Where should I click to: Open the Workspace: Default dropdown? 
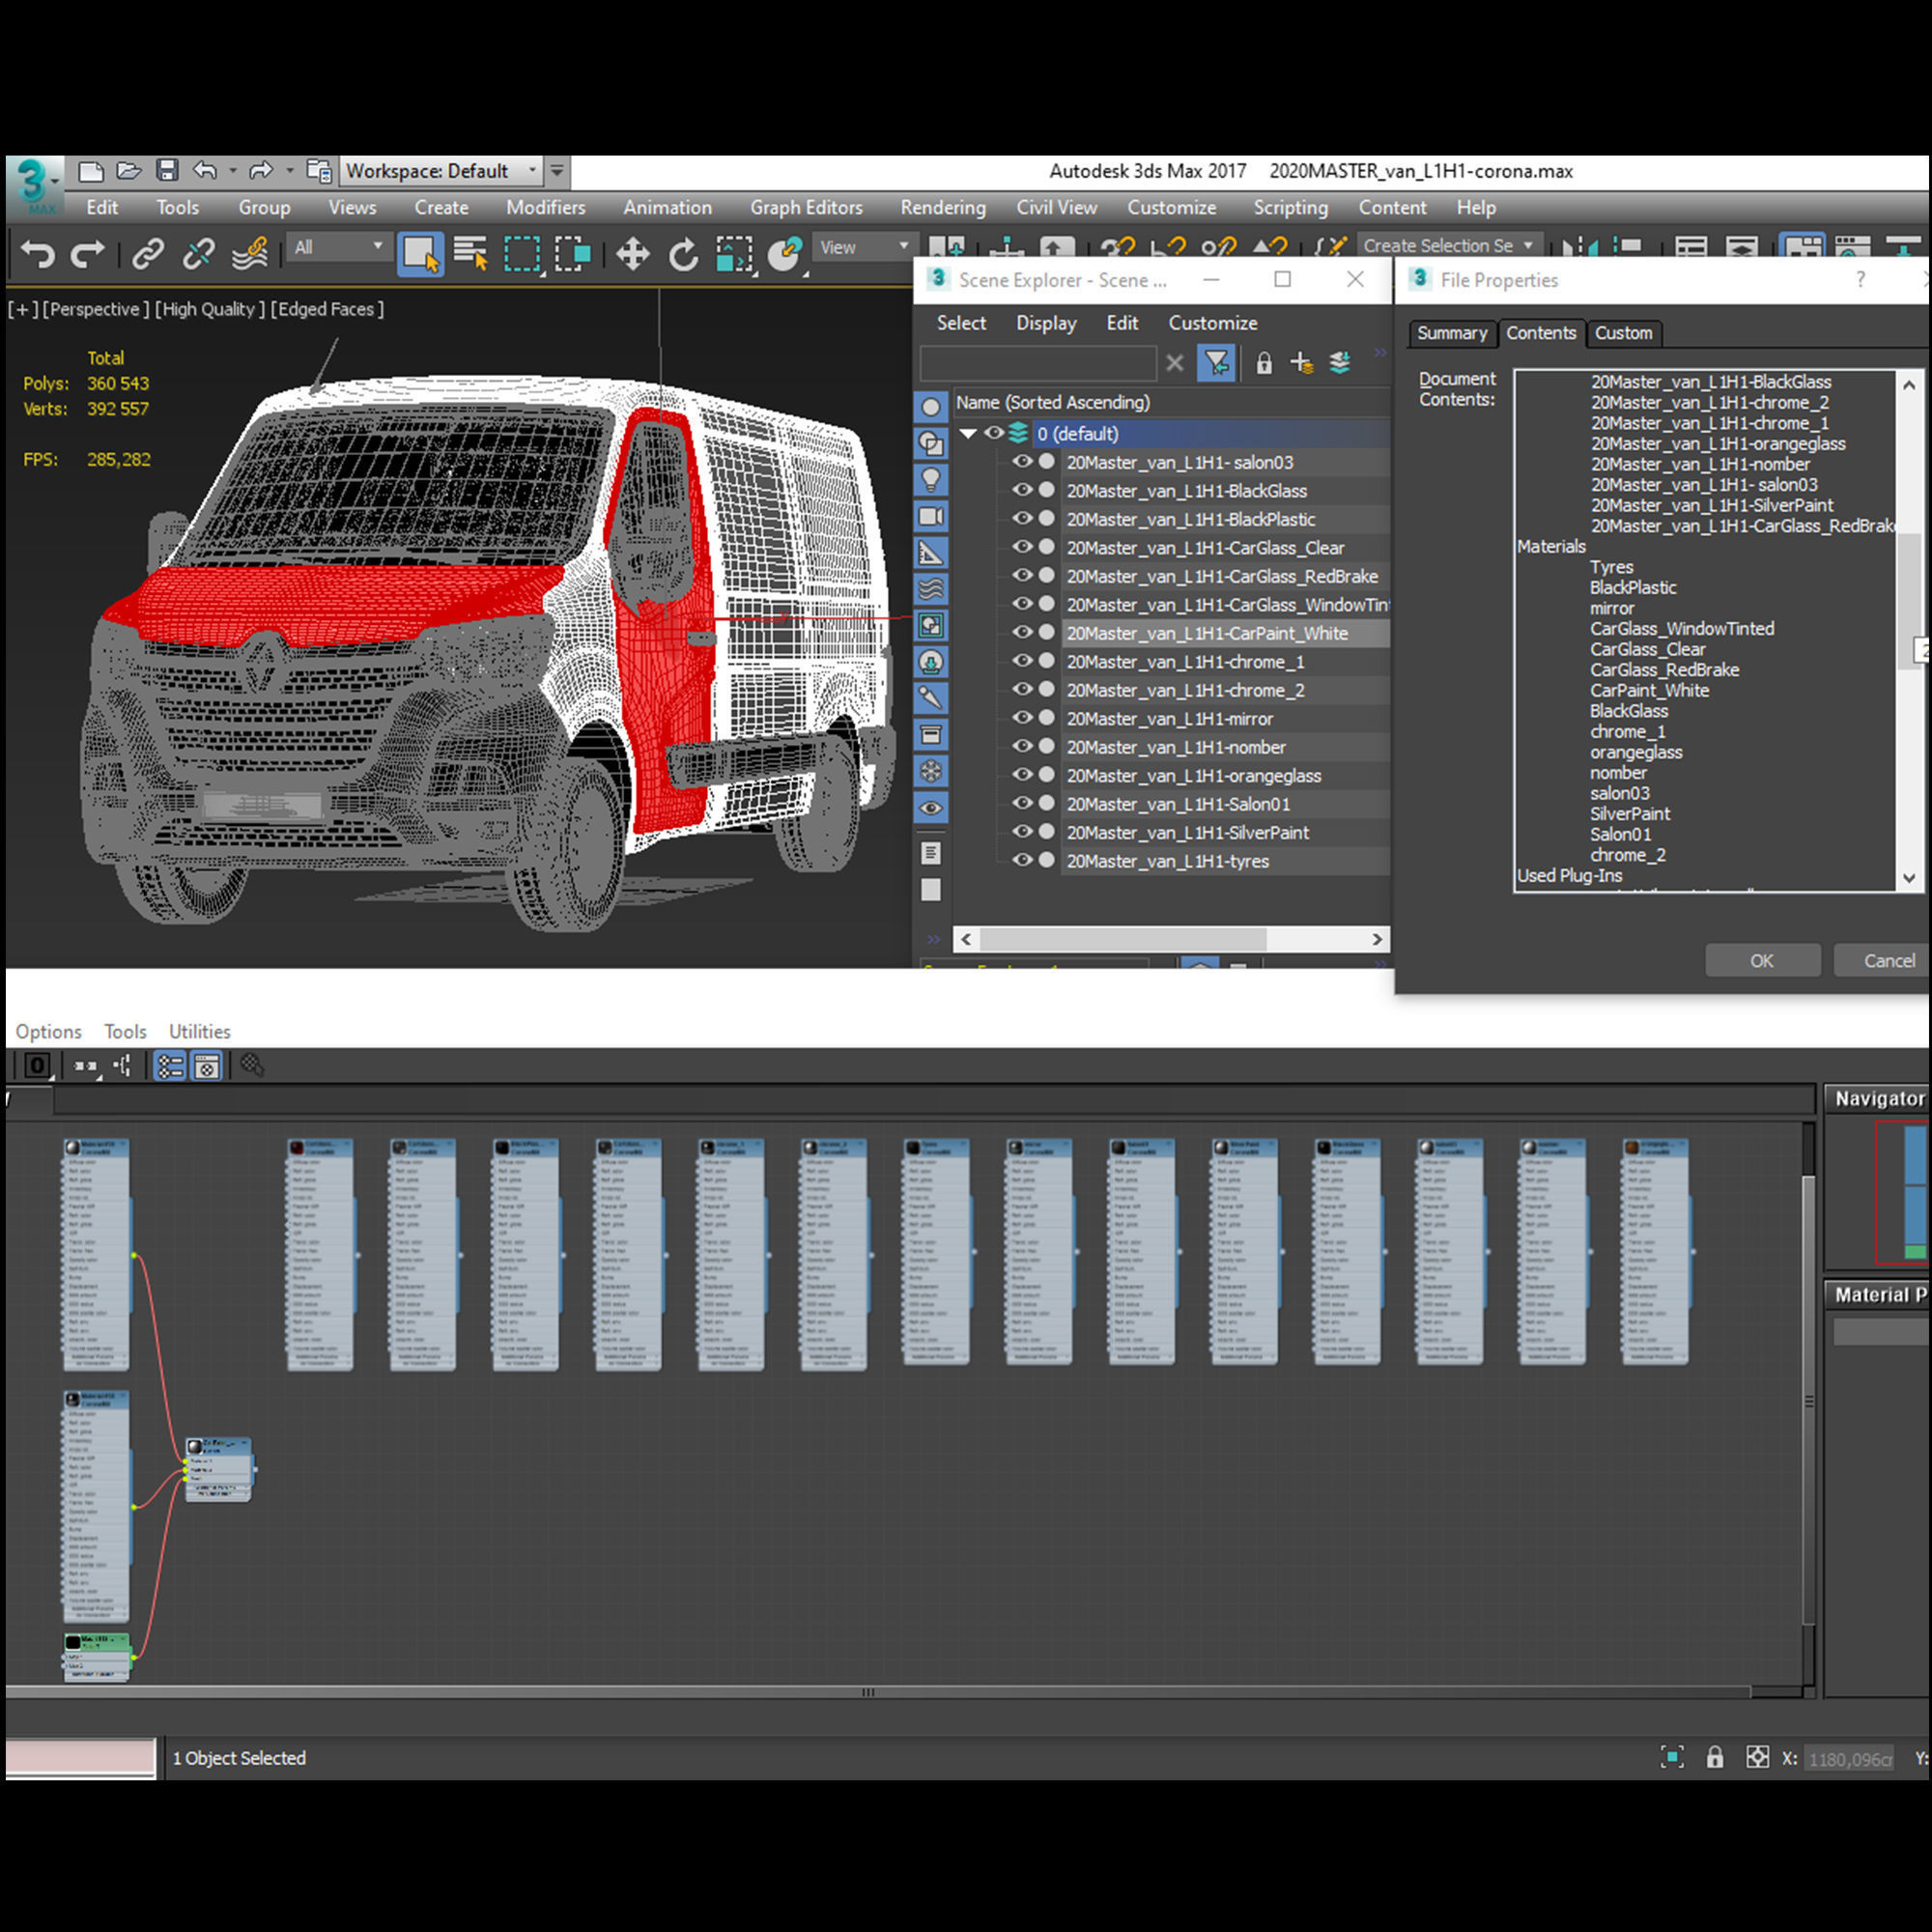440,171
